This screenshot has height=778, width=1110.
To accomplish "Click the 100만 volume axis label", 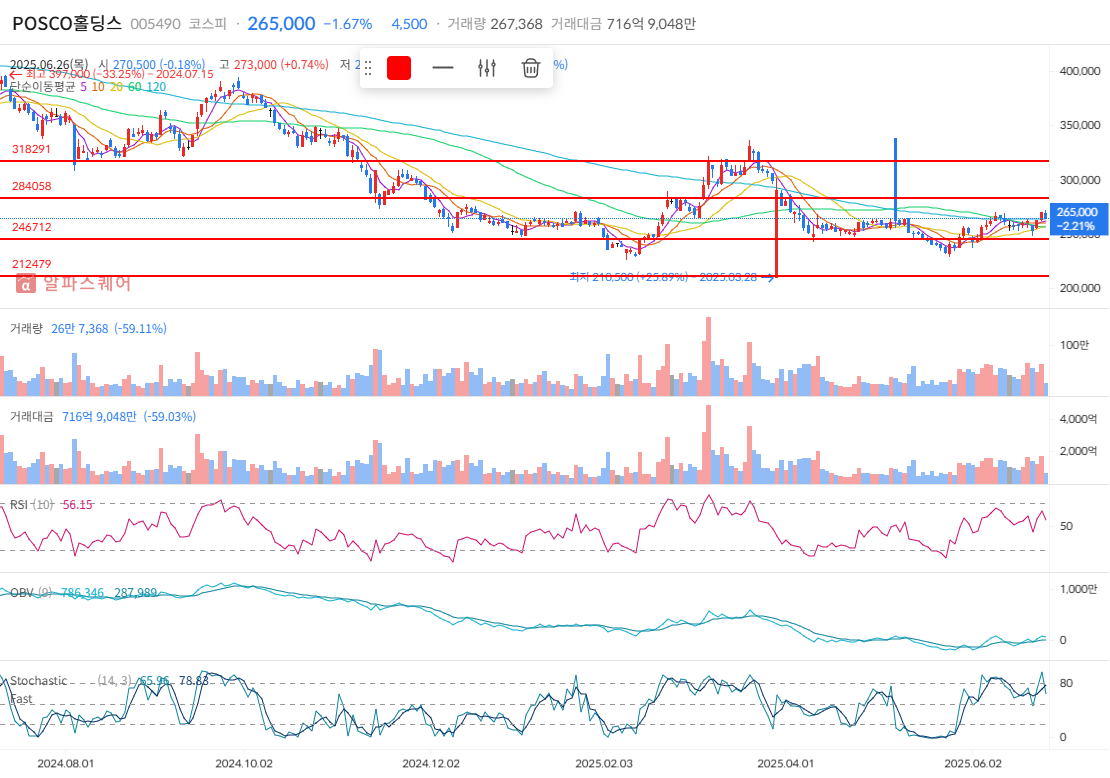I will click(x=1074, y=345).
